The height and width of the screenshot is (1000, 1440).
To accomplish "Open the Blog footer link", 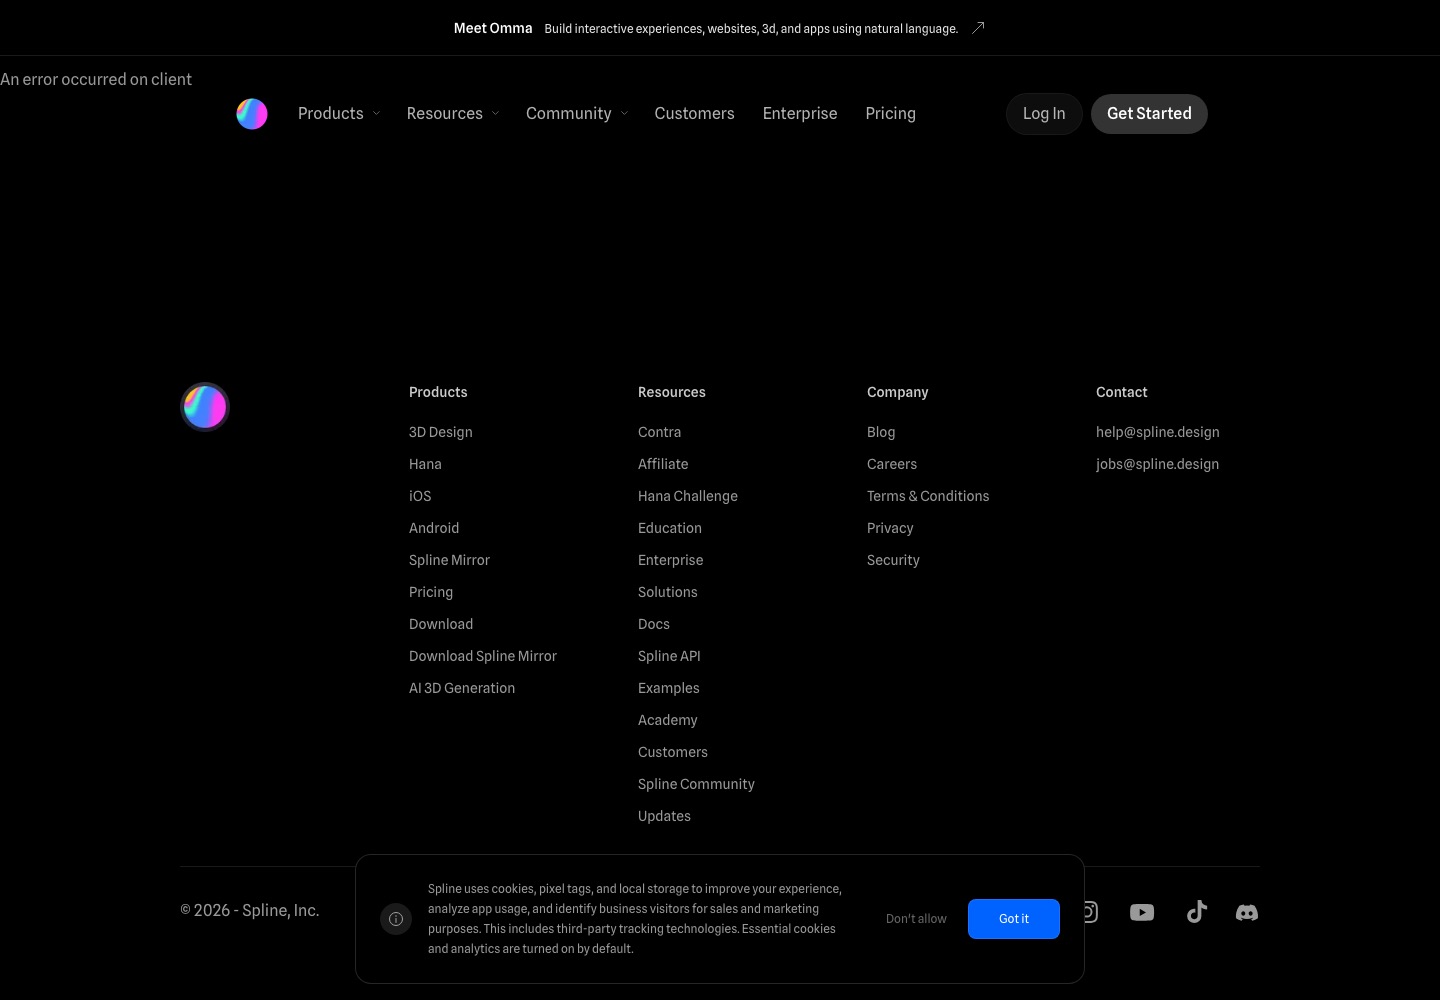I will pos(881,432).
